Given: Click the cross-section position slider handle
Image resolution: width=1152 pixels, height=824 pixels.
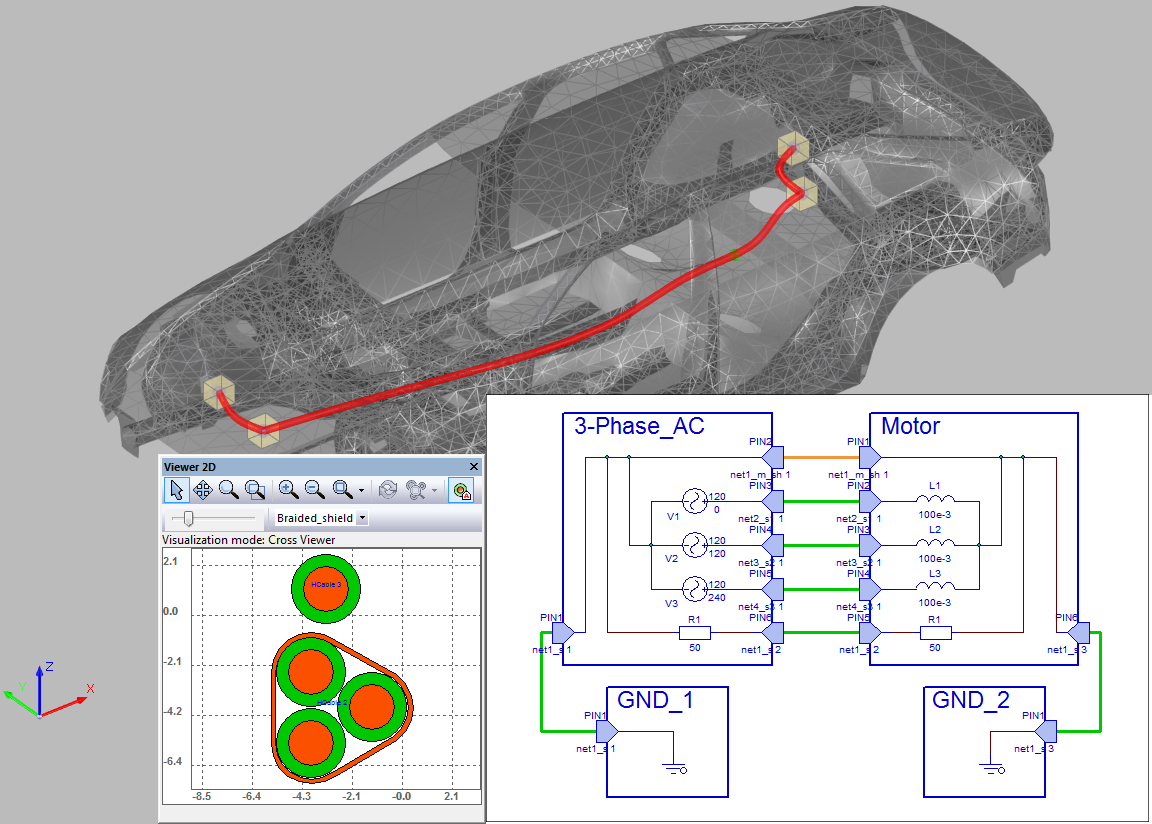Looking at the screenshot, I should coord(188,518).
